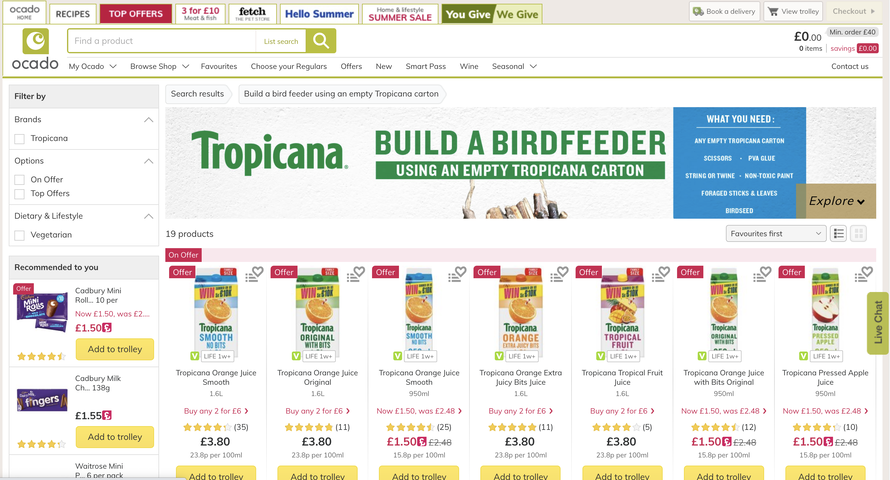Image resolution: width=890 pixels, height=480 pixels.
Task: Expand the Browse Shop menu
Action: pyautogui.click(x=159, y=66)
